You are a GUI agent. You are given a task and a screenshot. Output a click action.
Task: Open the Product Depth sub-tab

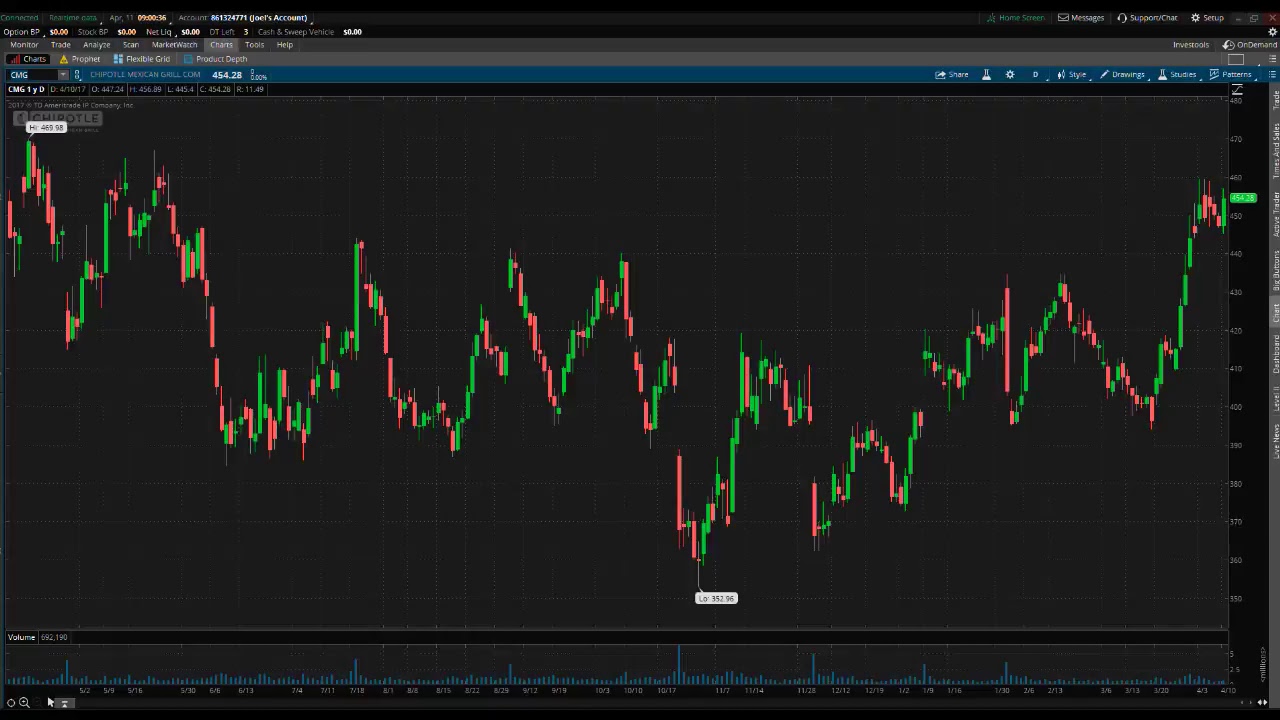click(x=215, y=59)
